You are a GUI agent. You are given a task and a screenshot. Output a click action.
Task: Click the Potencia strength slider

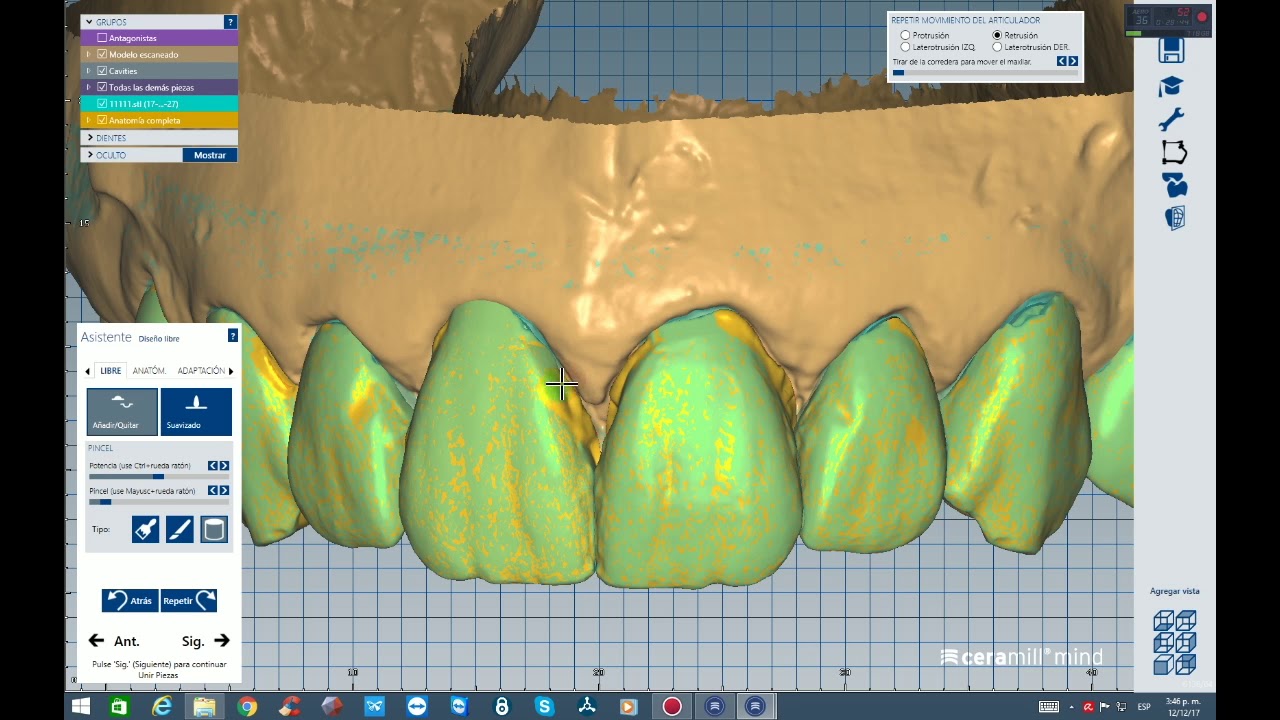click(159, 477)
